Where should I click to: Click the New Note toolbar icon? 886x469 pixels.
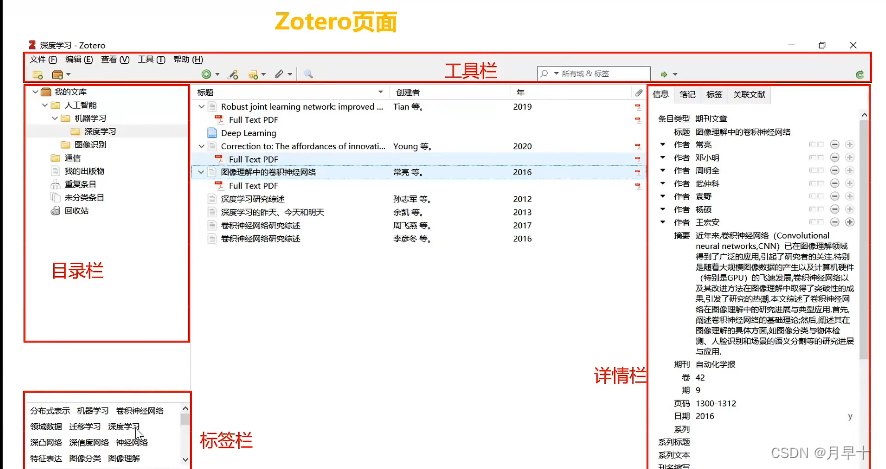coord(253,74)
